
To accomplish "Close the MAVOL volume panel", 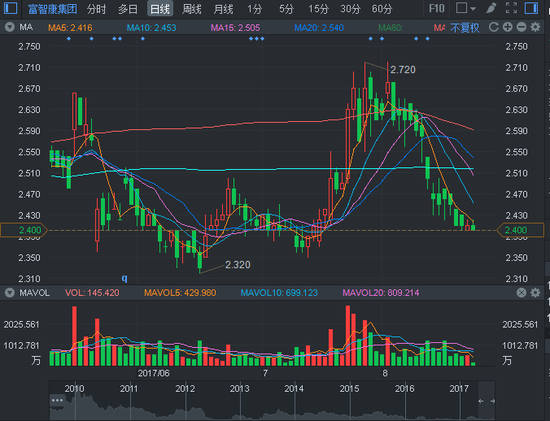I will click(x=522, y=293).
